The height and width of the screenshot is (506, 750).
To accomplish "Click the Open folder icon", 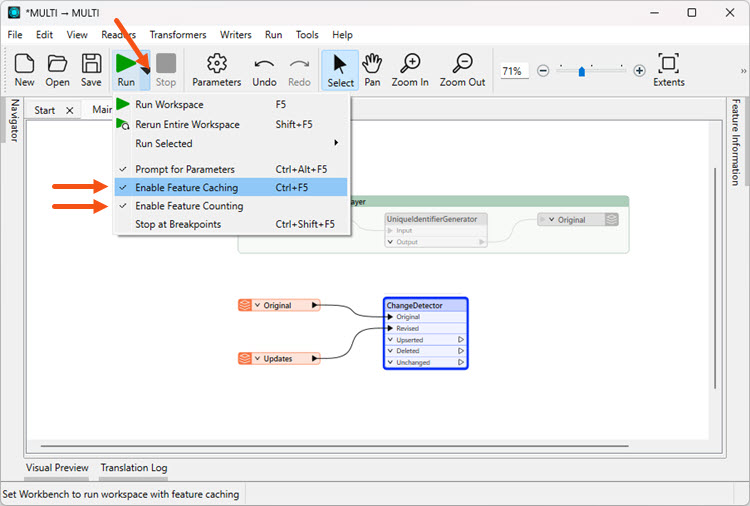I will pos(57,63).
